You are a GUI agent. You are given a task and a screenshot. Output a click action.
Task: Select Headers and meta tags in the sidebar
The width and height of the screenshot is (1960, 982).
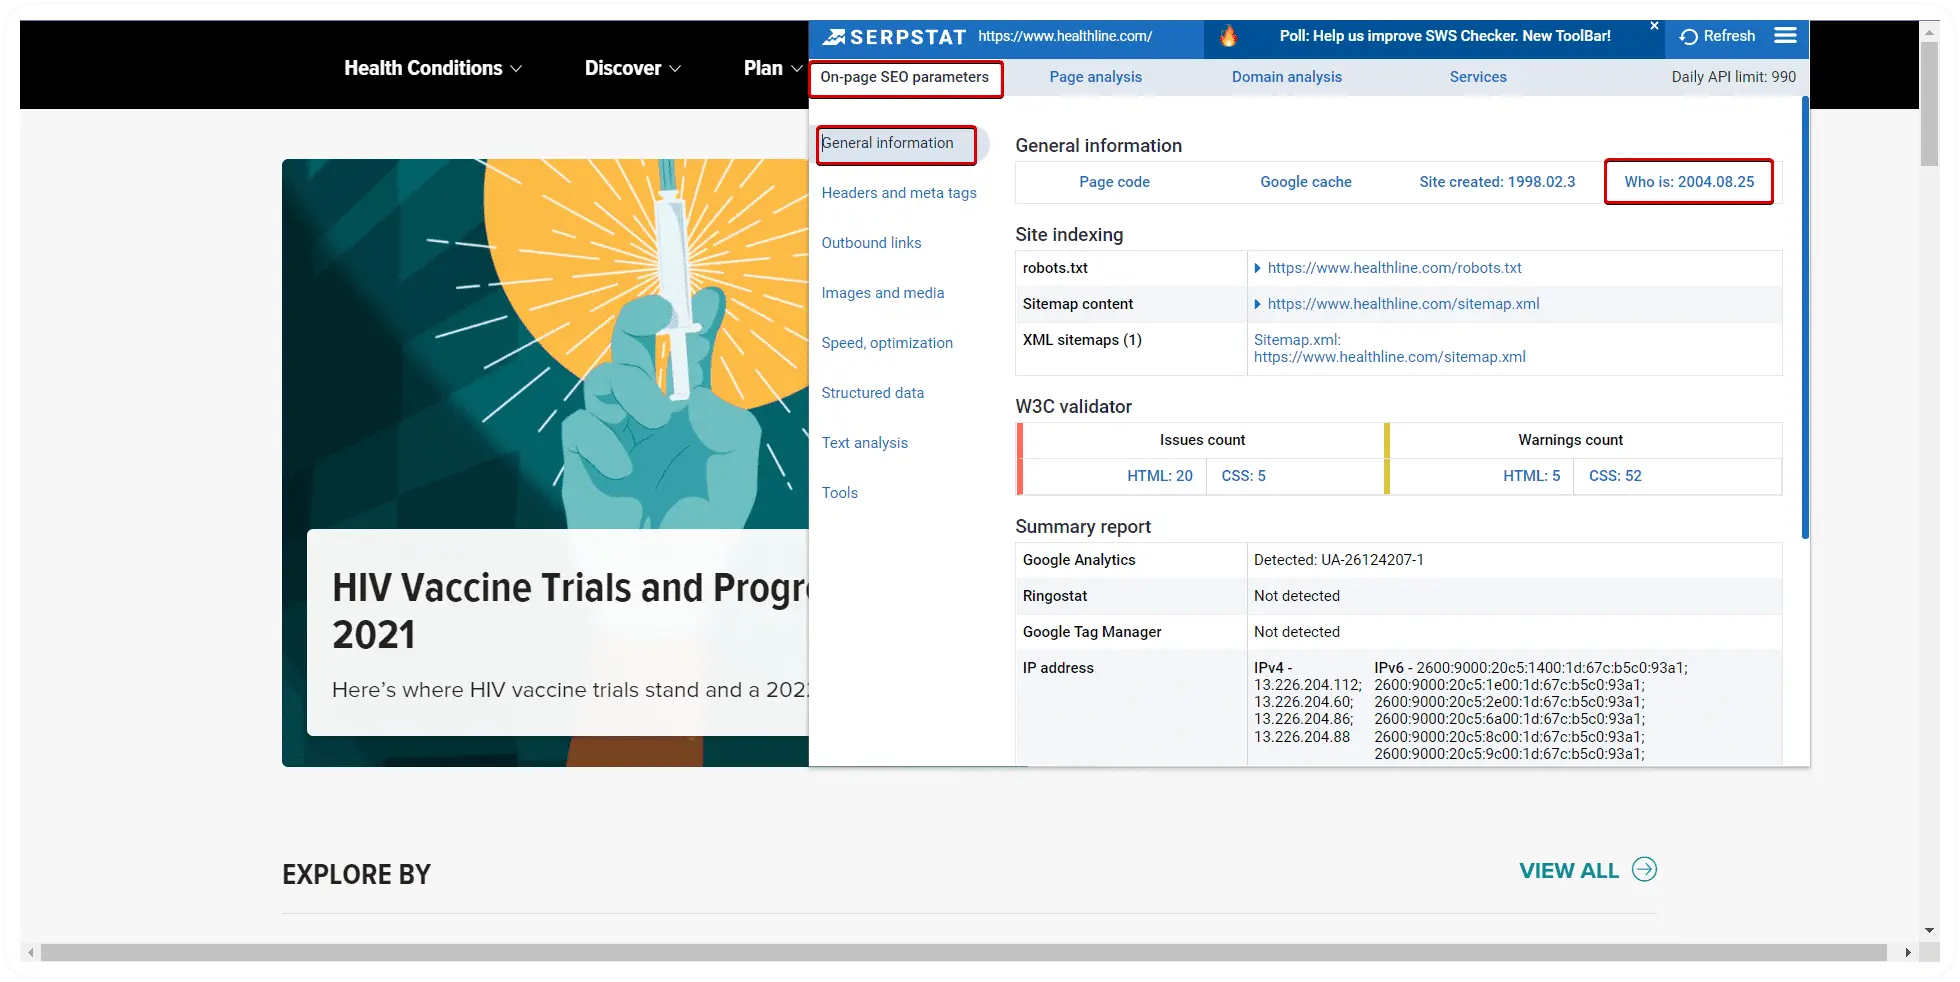coord(899,193)
